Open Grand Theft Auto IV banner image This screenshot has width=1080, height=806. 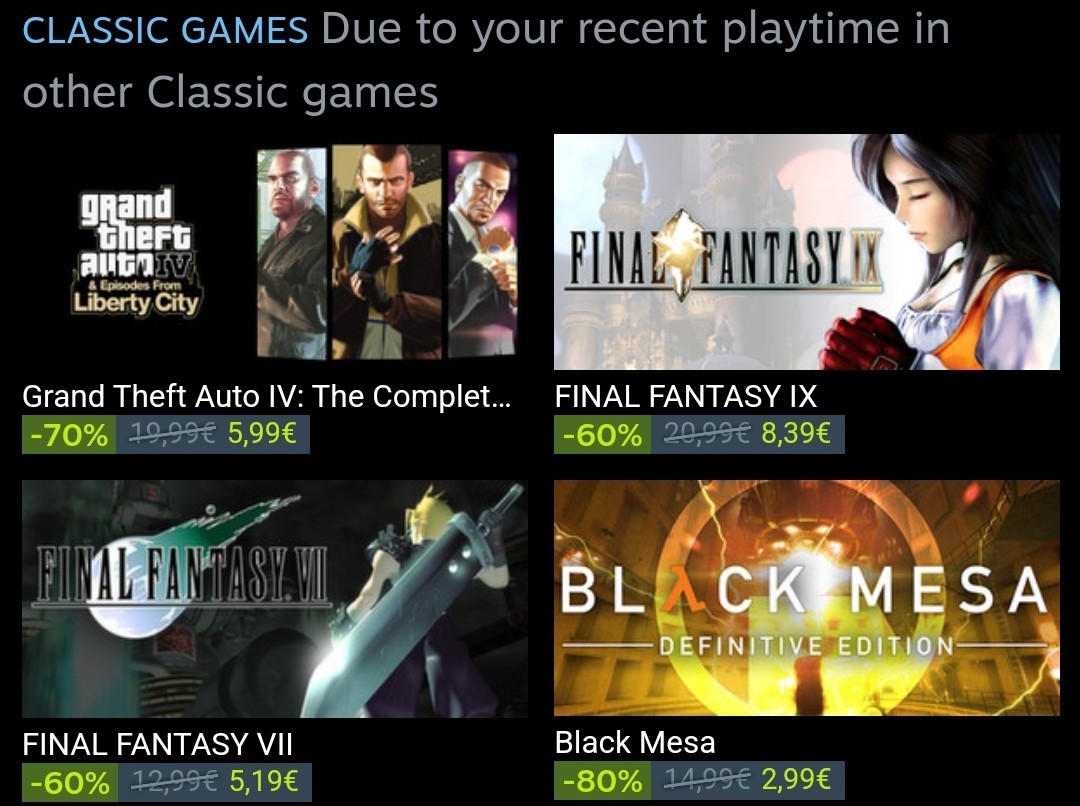pyautogui.click(x=275, y=252)
